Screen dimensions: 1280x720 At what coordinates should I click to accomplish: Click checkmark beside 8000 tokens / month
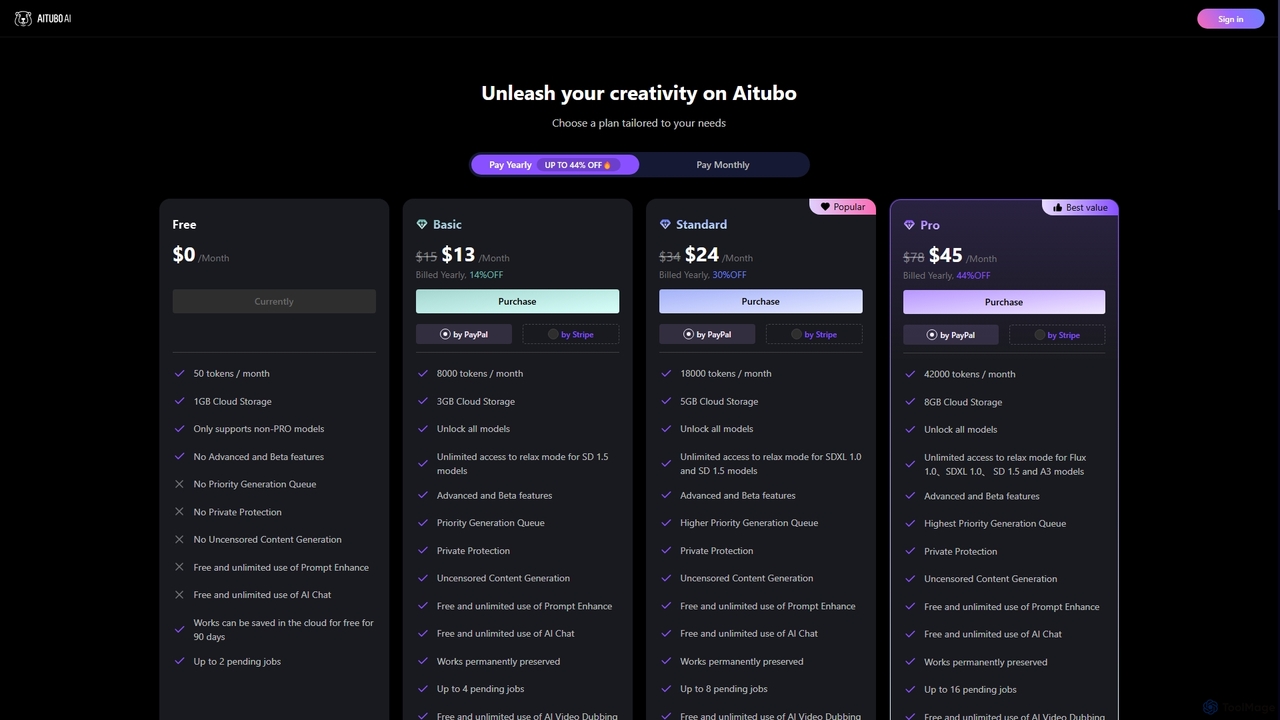[x=422, y=373]
